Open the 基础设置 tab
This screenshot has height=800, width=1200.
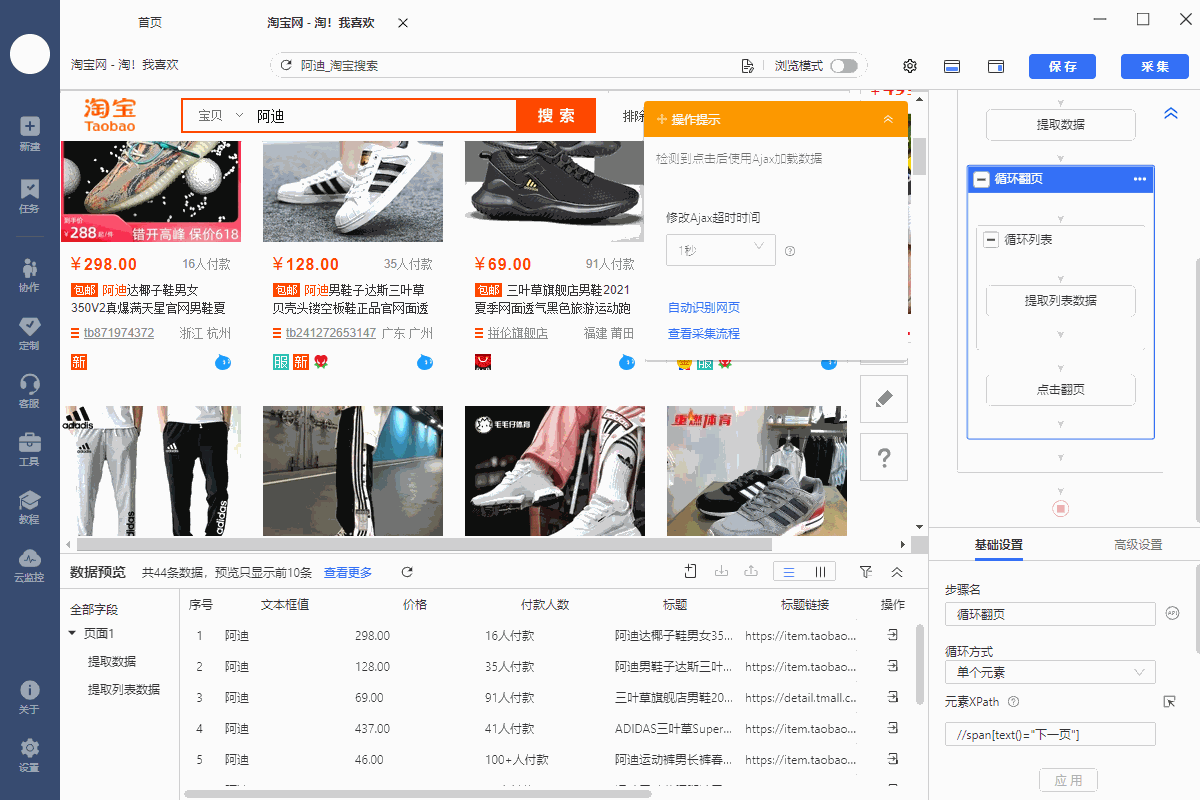[x=998, y=545]
